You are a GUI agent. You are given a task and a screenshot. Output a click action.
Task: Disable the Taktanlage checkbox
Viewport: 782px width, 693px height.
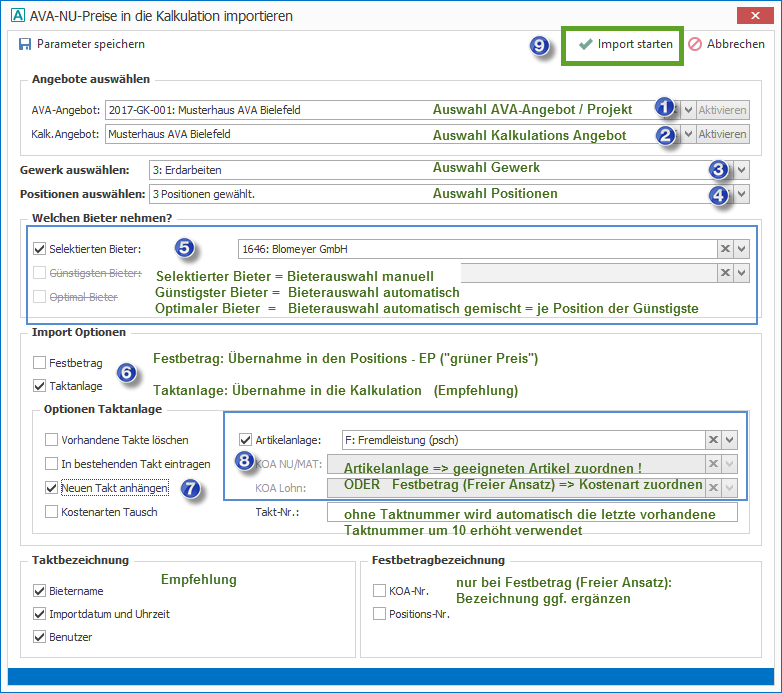tap(40, 385)
